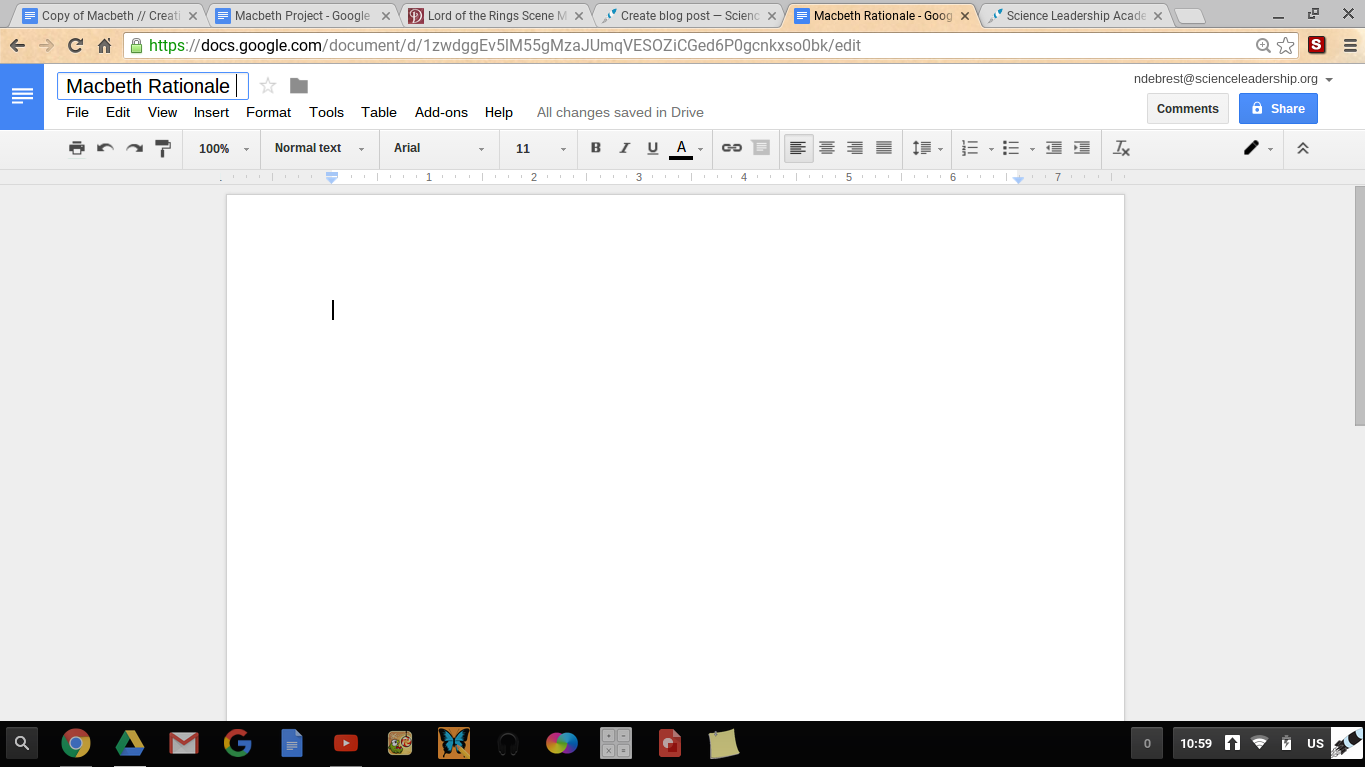This screenshot has height=767, width=1365.
Task: Expand the Normal text styles dropdown
Action: (319, 148)
